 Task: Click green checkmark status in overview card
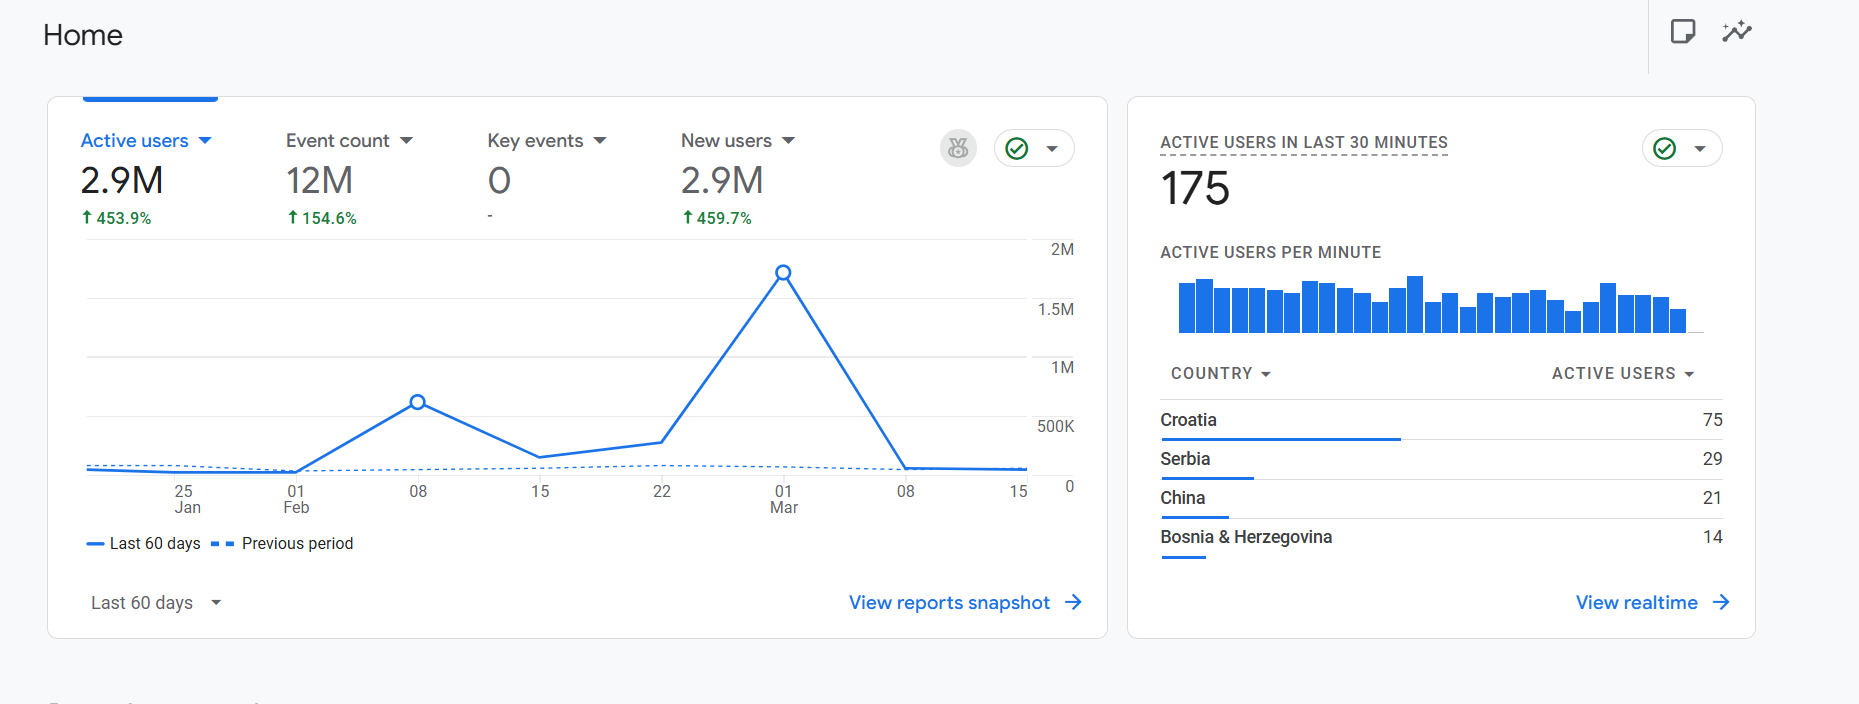[1017, 148]
